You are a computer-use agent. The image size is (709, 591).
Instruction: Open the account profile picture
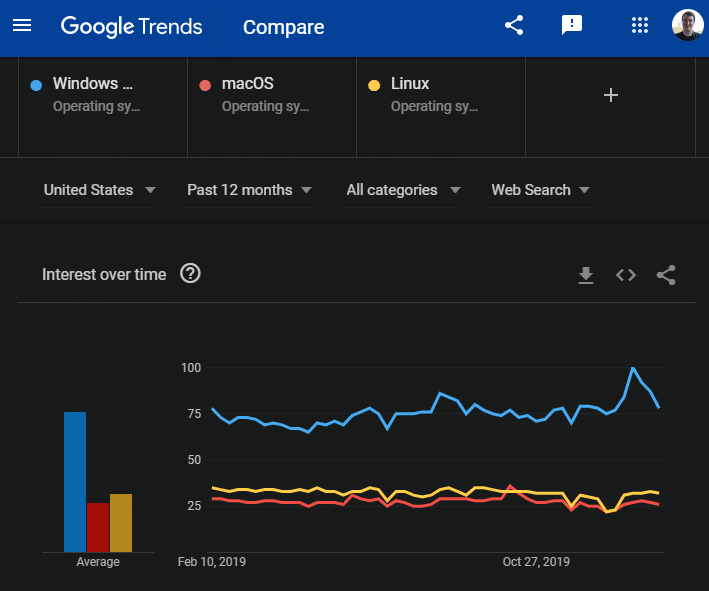[687, 25]
